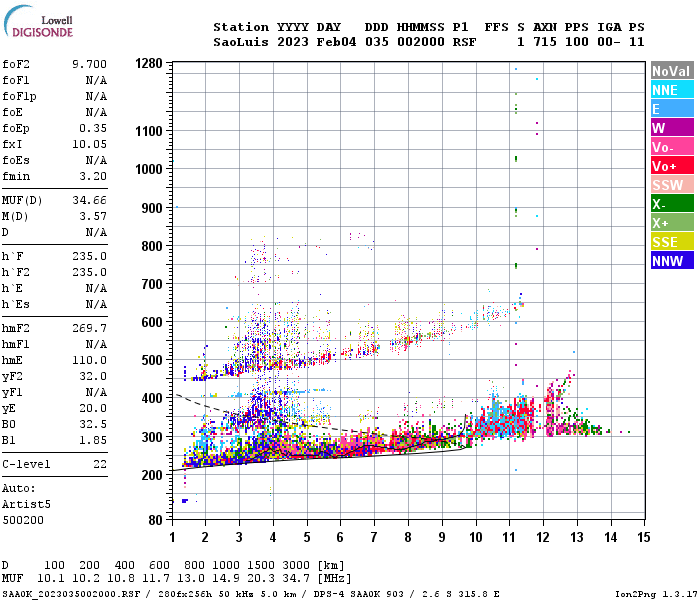The height and width of the screenshot is (600, 700).
Task: Click frequency axis label 15
Action: pyautogui.click(x=644, y=537)
